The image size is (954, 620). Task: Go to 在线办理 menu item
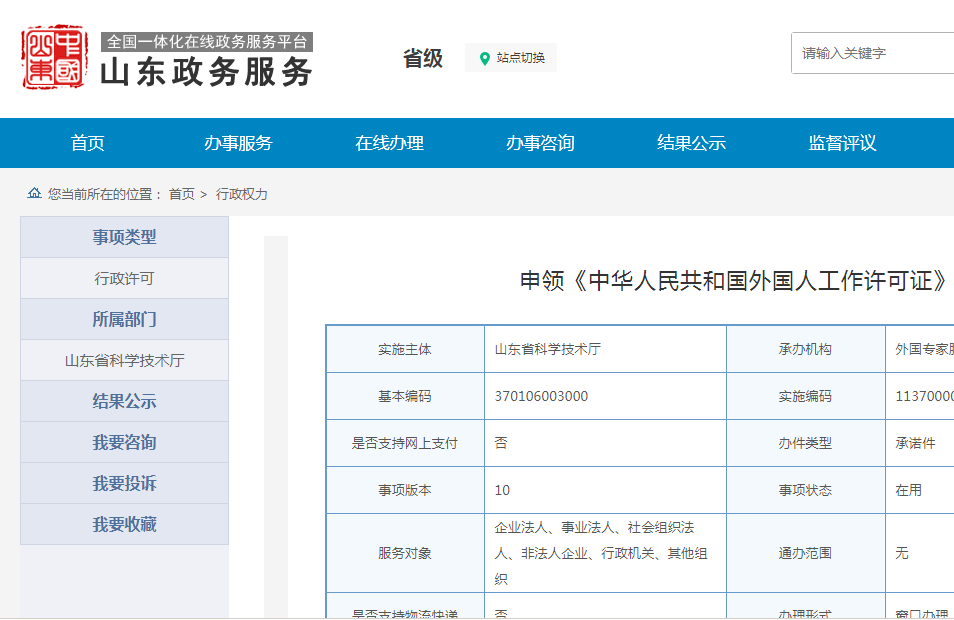click(x=389, y=143)
